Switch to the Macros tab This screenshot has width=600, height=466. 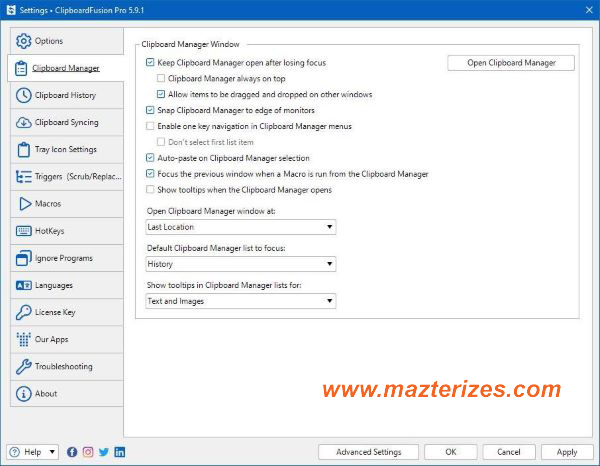coord(67,204)
